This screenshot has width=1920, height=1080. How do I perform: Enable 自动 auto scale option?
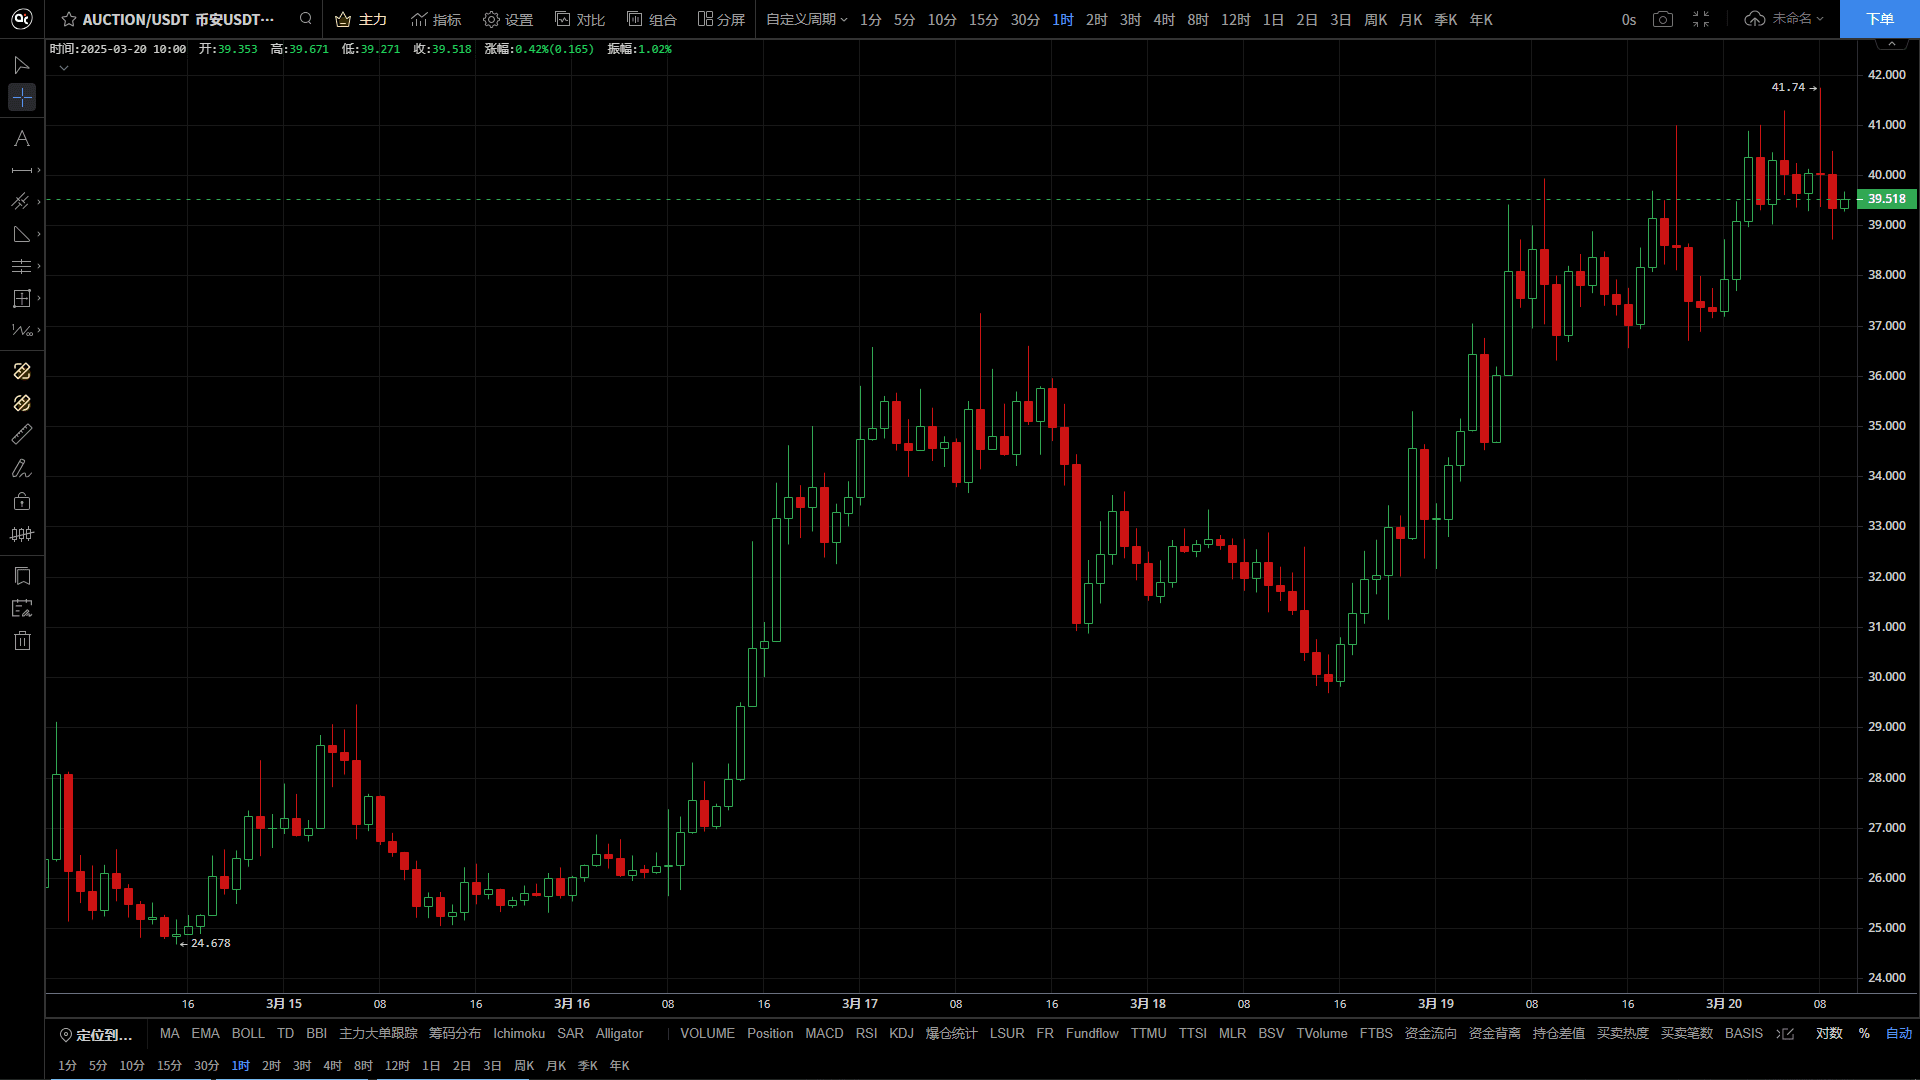pos(1898,1033)
